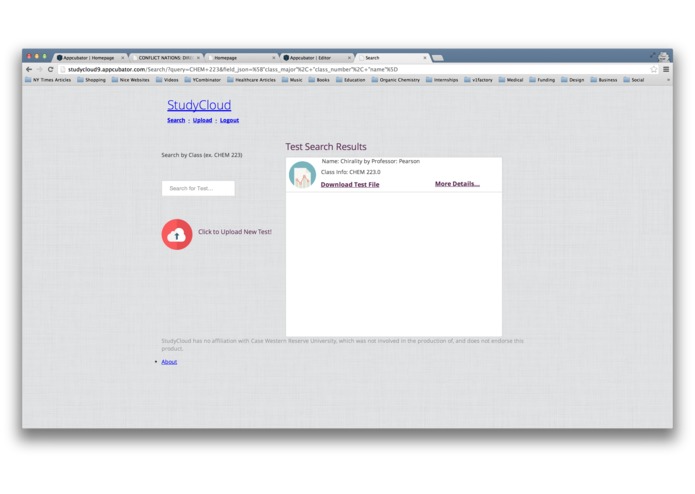Image resolution: width=695 pixels, height=494 pixels.
Task: Open the Shopping bookmark folder
Action: click(91, 80)
